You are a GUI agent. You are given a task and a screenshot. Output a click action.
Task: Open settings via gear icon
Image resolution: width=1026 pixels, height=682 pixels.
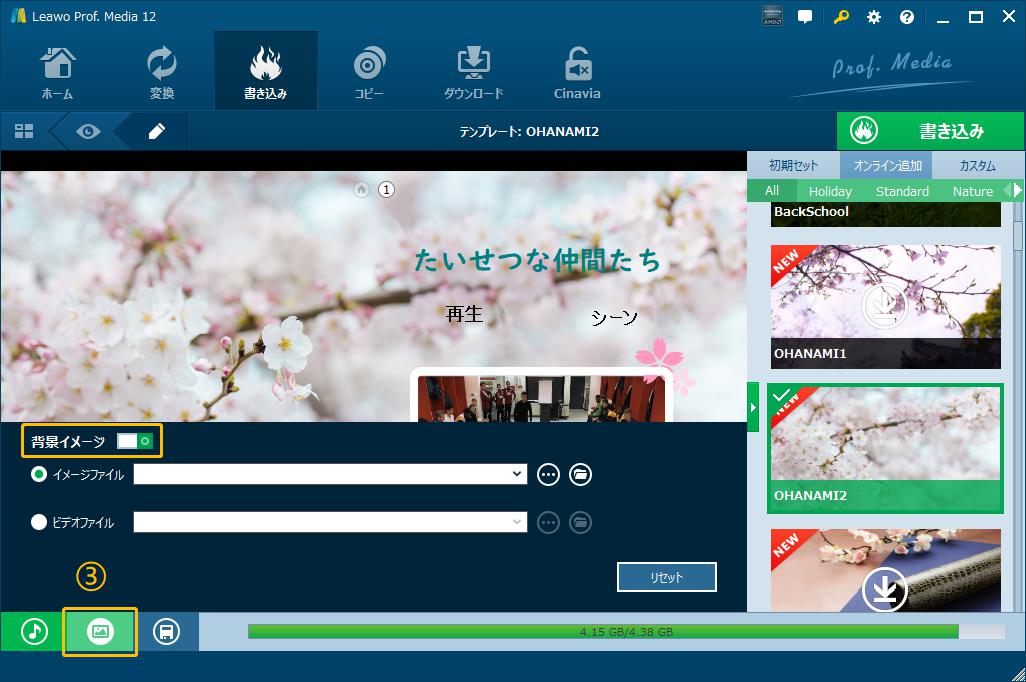tap(874, 17)
